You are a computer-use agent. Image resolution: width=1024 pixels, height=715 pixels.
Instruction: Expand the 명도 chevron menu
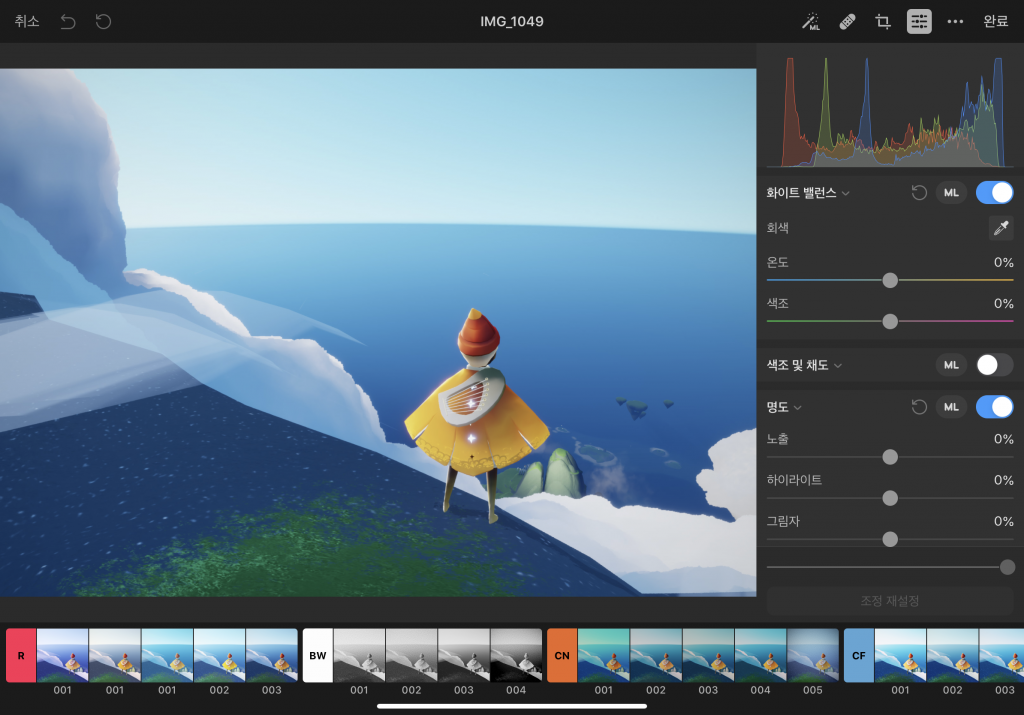tap(797, 407)
